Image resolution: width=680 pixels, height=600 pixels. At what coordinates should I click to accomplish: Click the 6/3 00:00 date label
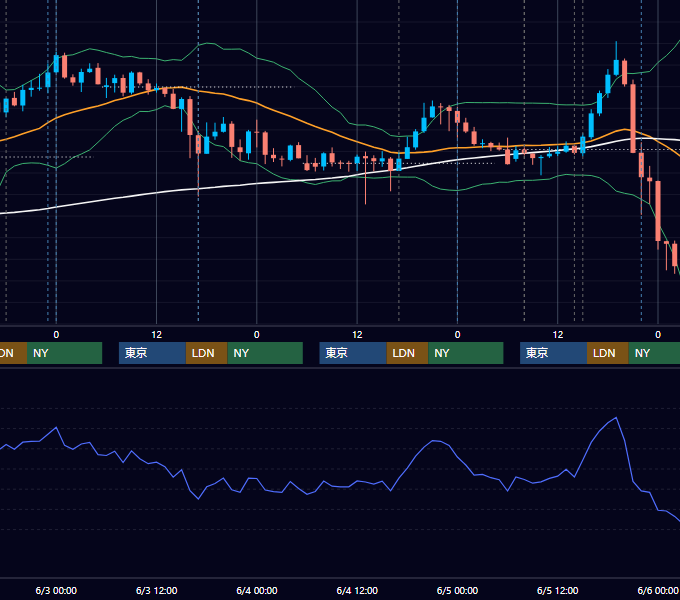pos(56,590)
